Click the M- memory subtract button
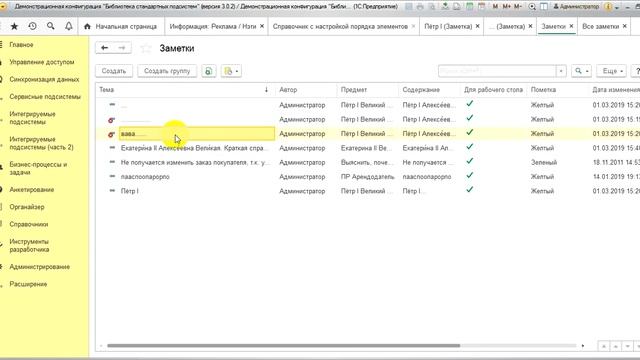The image size is (640, 360). (x=518, y=7)
